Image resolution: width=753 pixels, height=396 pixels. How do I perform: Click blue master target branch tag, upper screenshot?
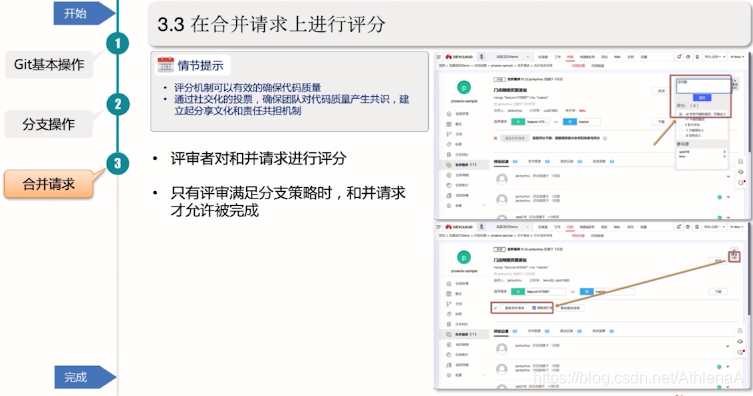click(570, 122)
